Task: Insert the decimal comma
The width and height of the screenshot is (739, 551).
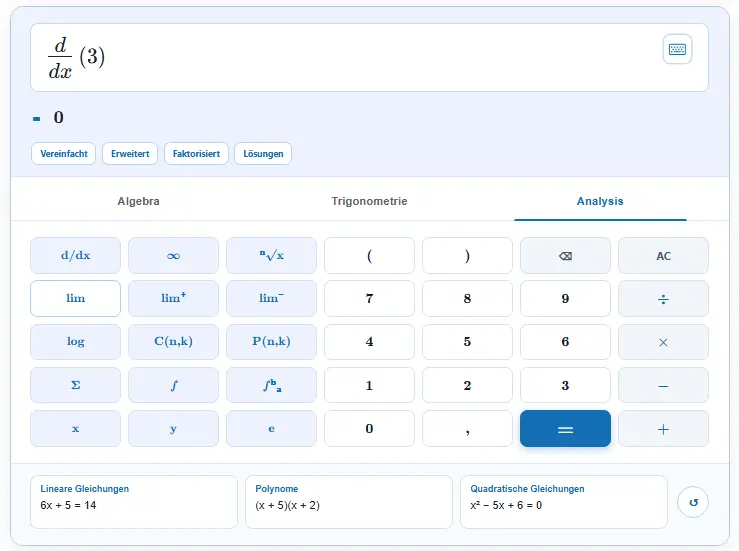Action: click(x=467, y=428)
